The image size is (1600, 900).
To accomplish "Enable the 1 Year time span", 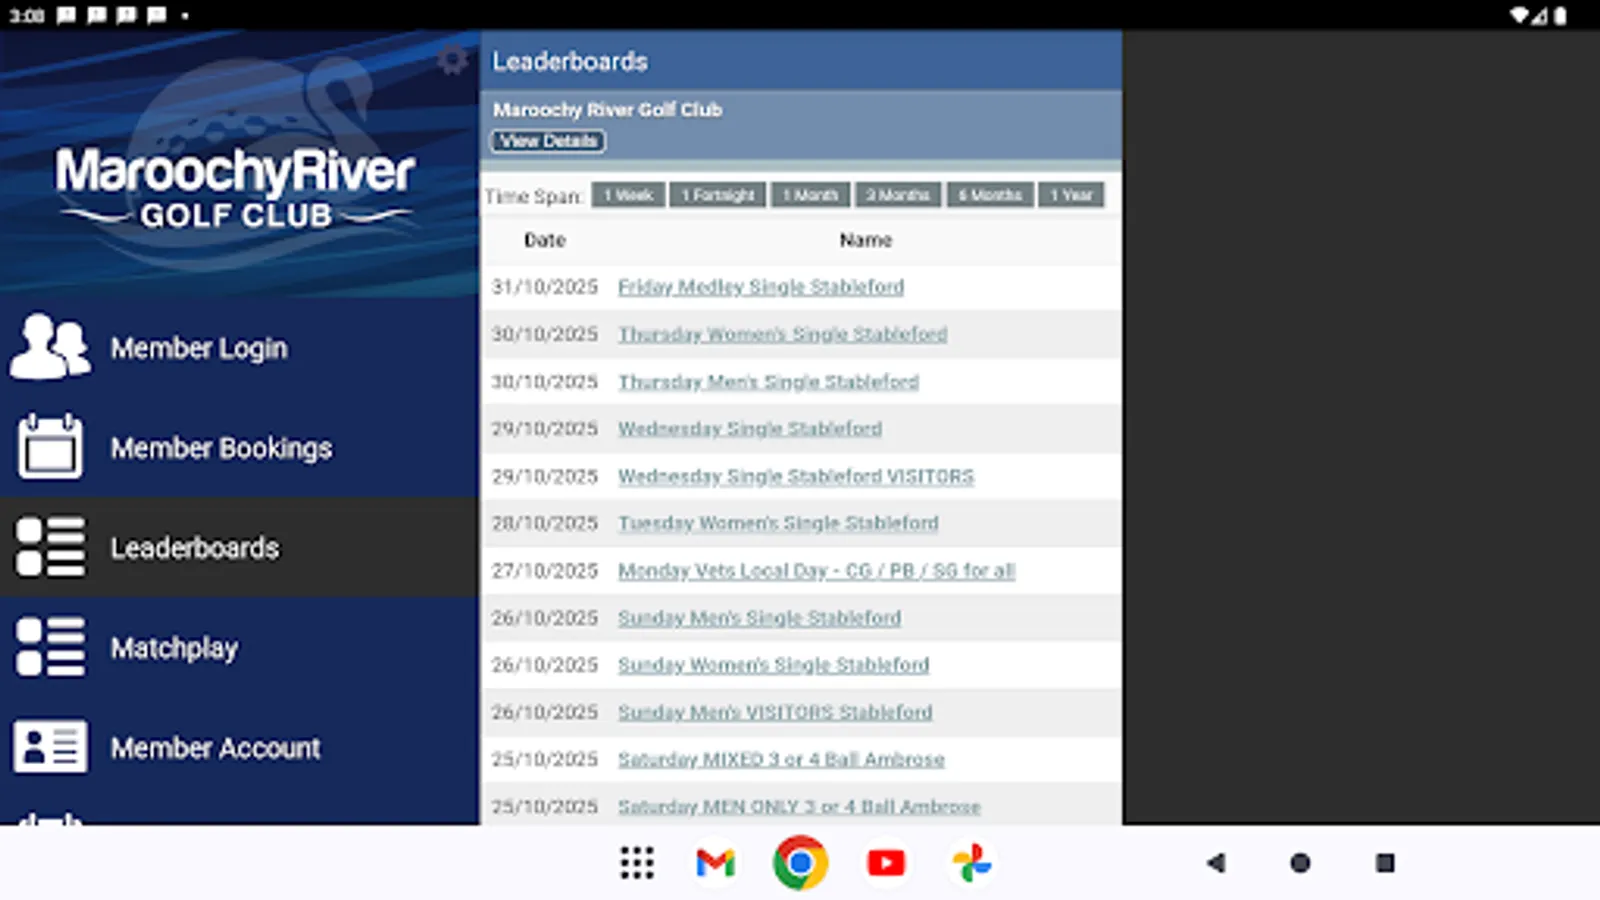I will (1071, 194).
